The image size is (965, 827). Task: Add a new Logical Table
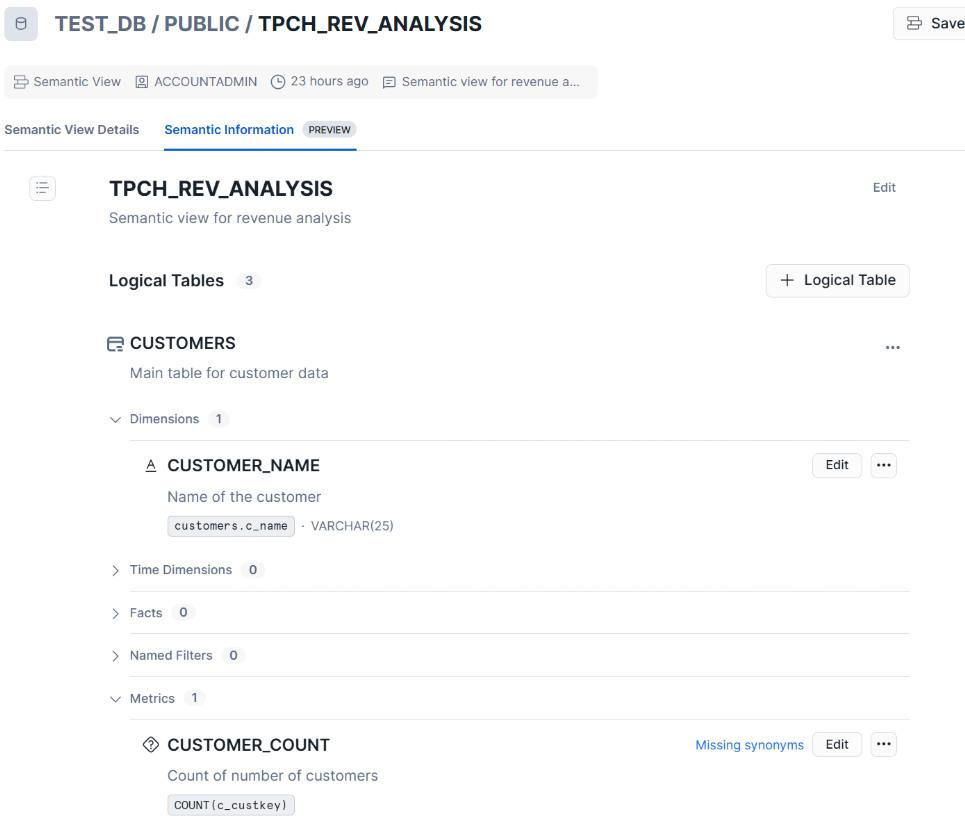tap(838, 281)
